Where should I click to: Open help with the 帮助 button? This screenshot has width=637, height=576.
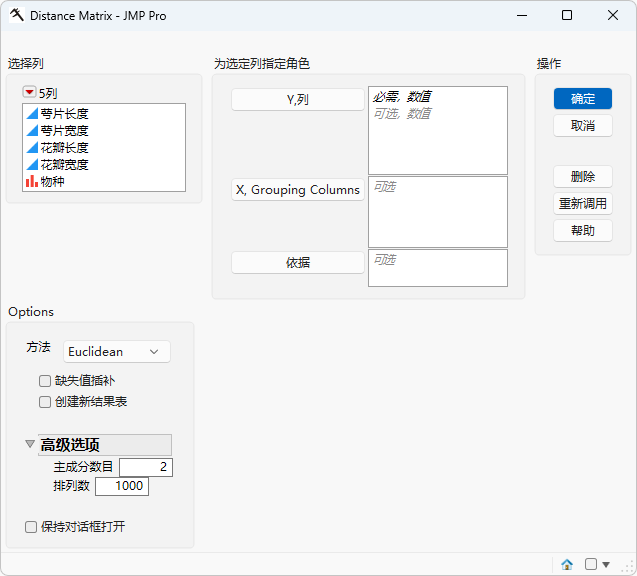(x=583, y=231)
